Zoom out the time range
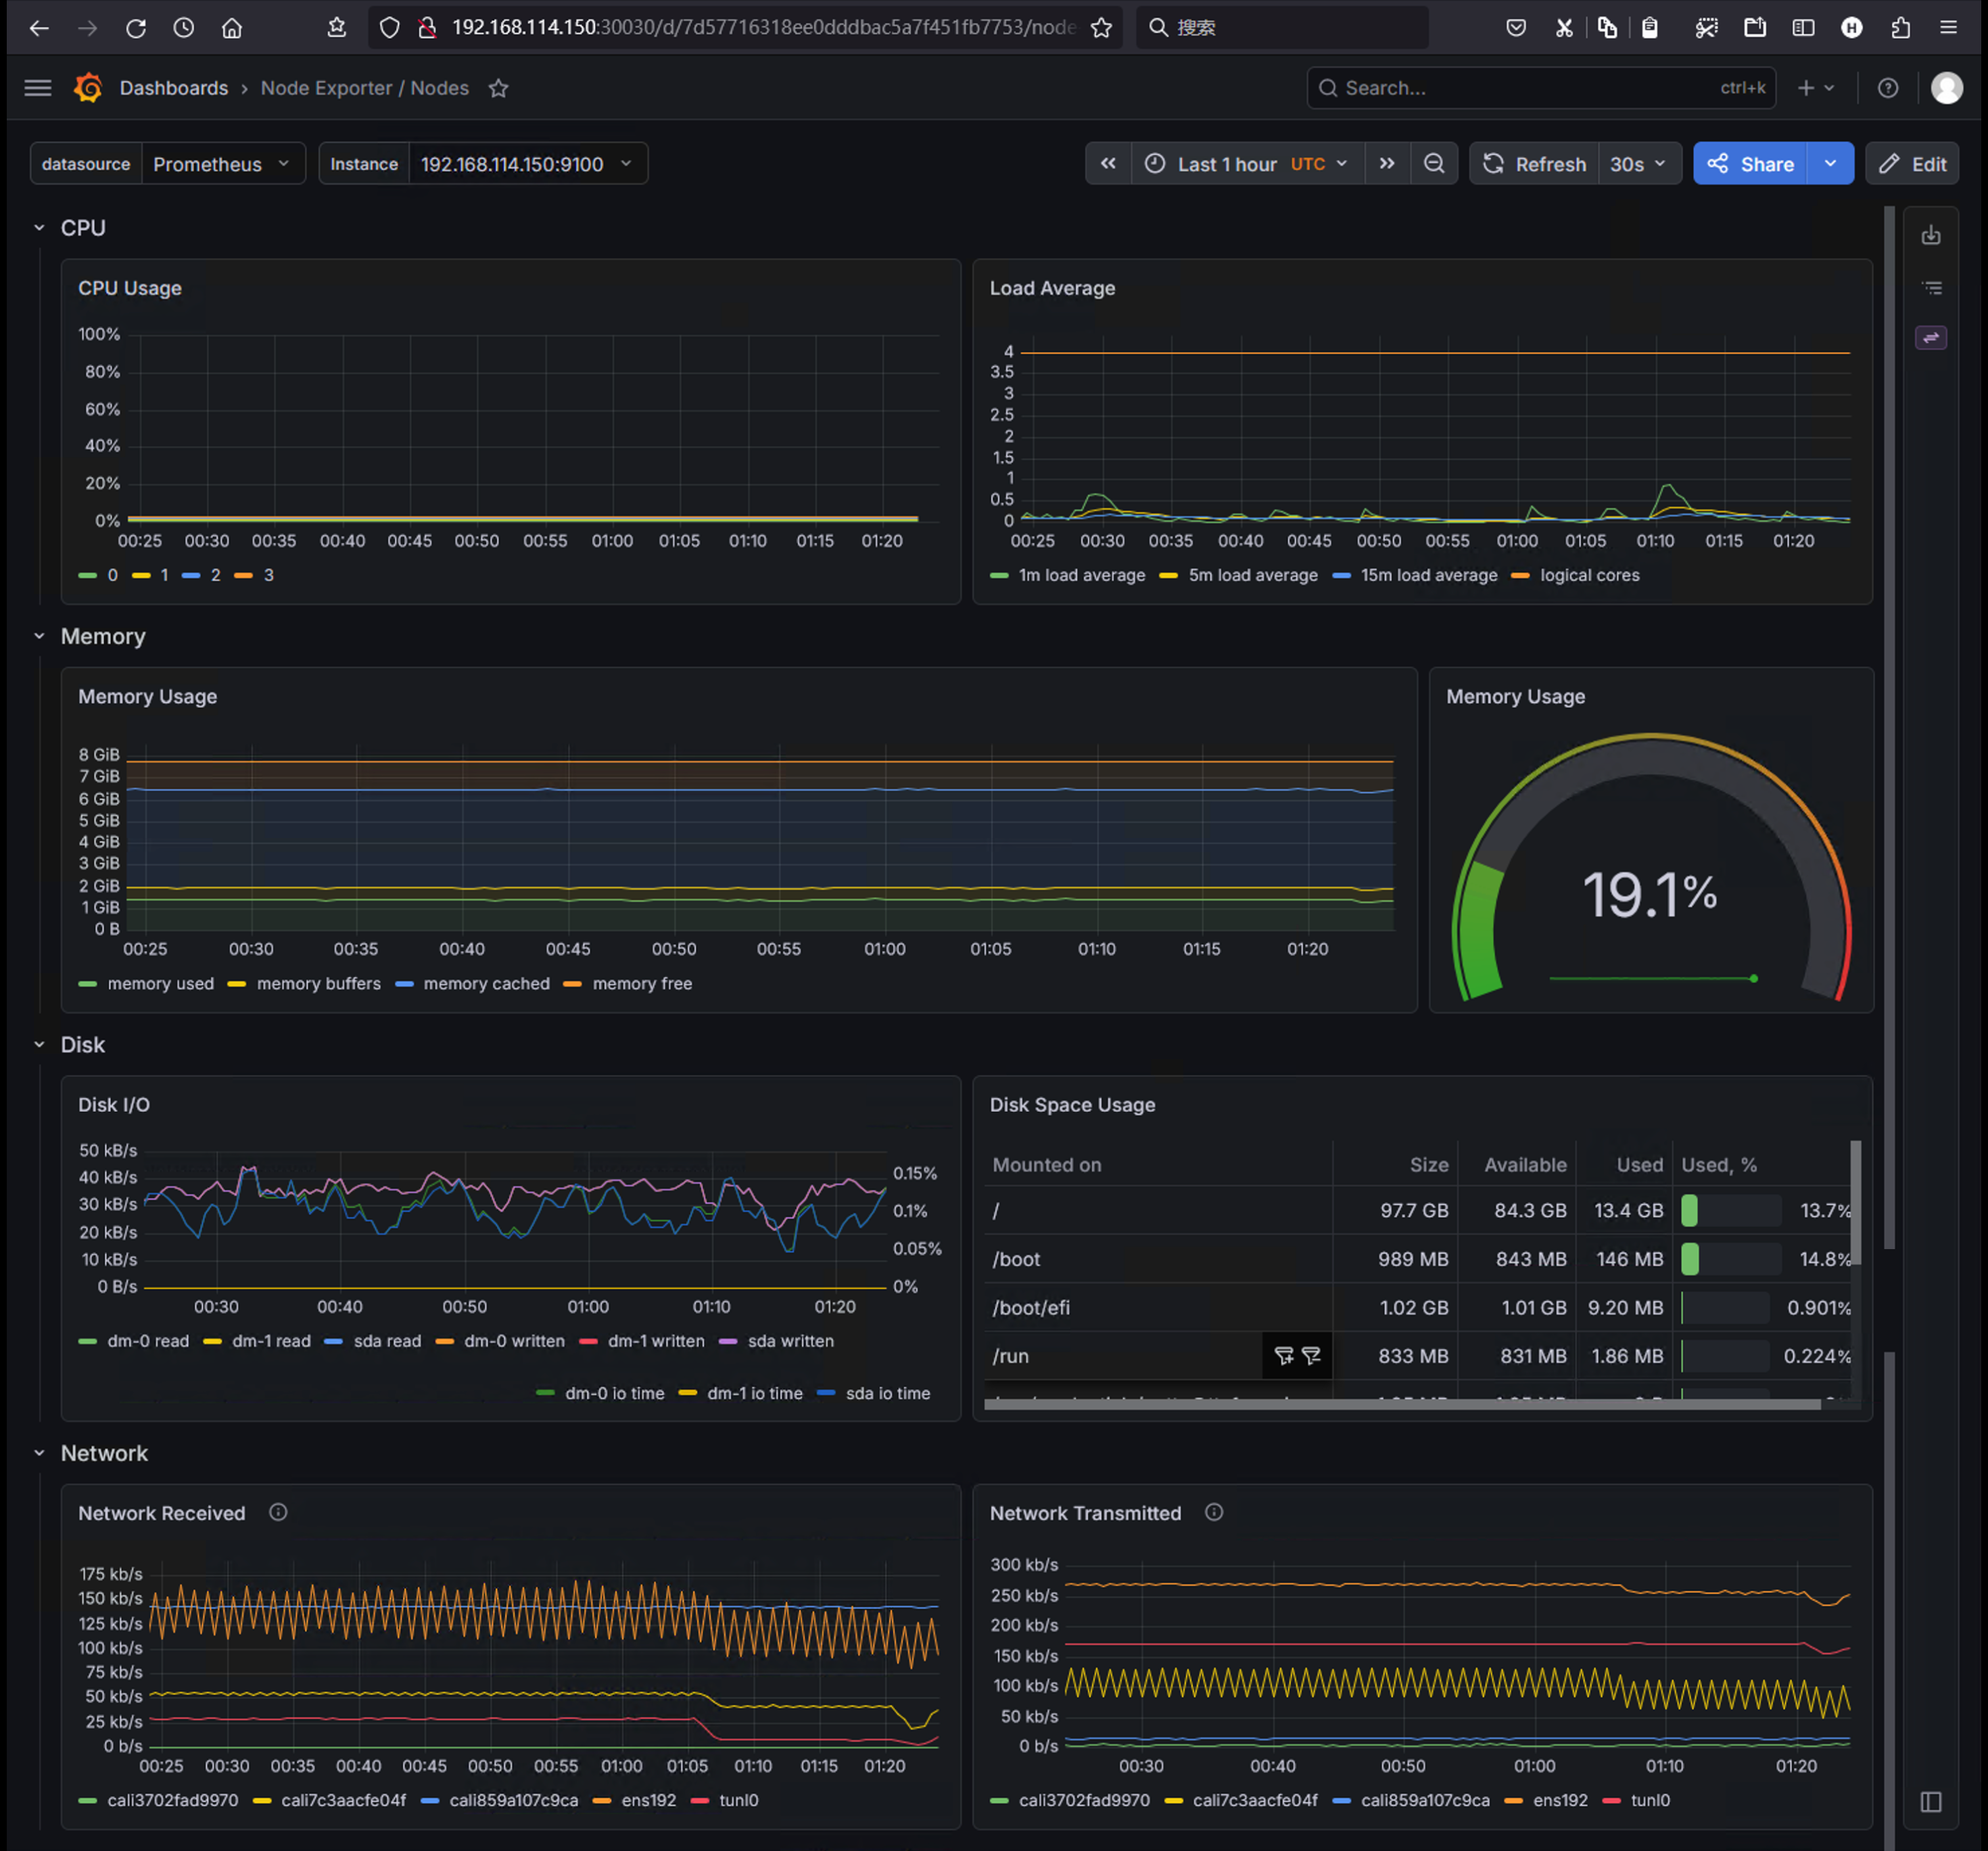 pos(1434,164)
